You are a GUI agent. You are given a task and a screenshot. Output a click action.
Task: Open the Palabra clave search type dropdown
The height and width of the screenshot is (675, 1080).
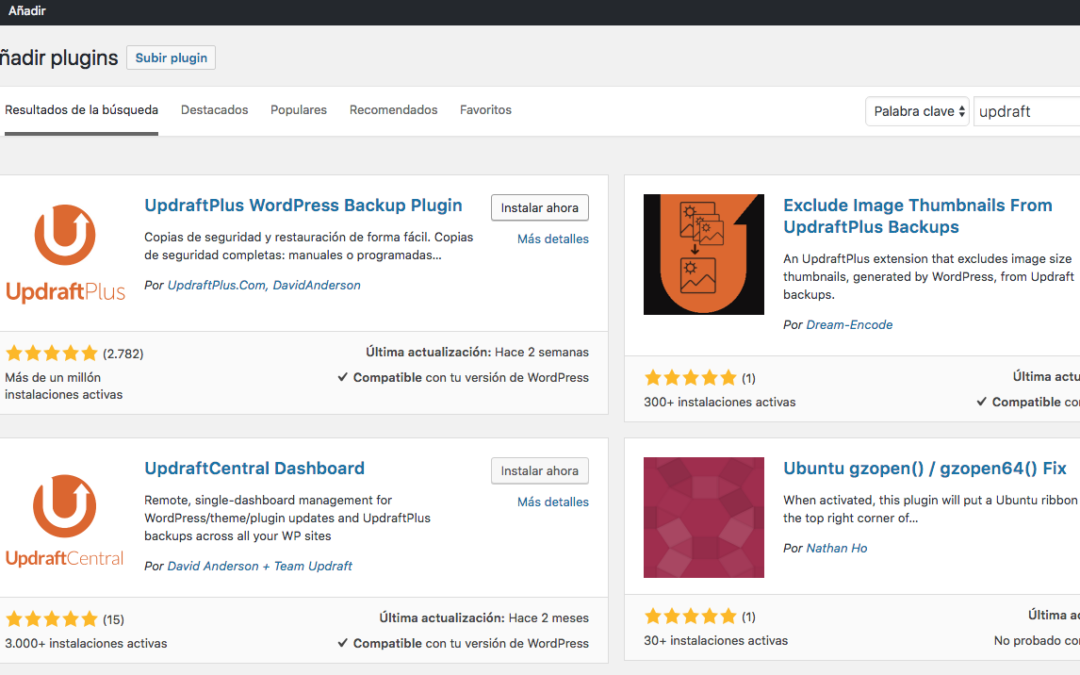917,111
